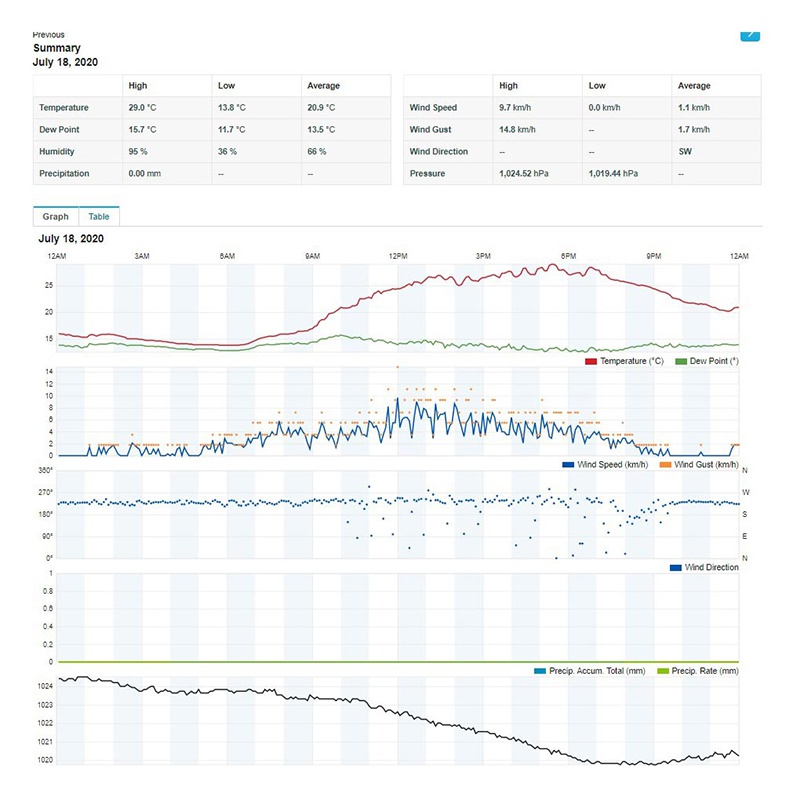Click the green Dew Point legend swatch
This screenshot has height=800, width=800.
[683, 360]
